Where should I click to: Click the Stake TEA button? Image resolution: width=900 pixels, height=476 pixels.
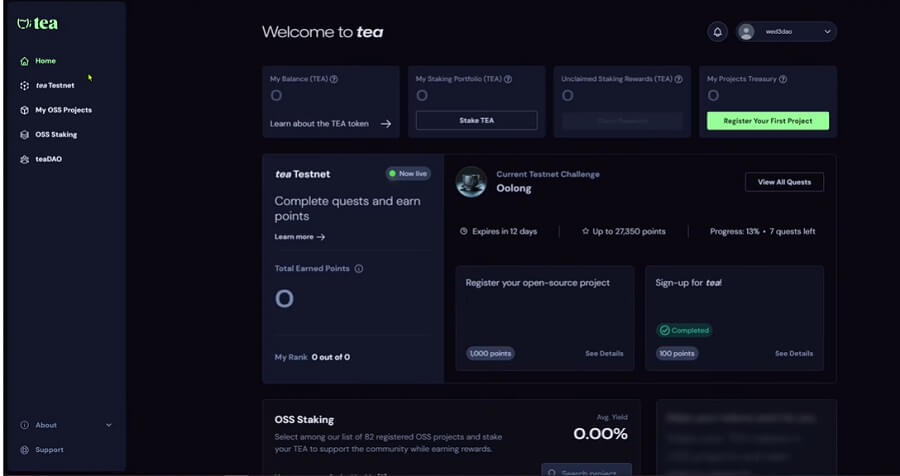[476, 121]
